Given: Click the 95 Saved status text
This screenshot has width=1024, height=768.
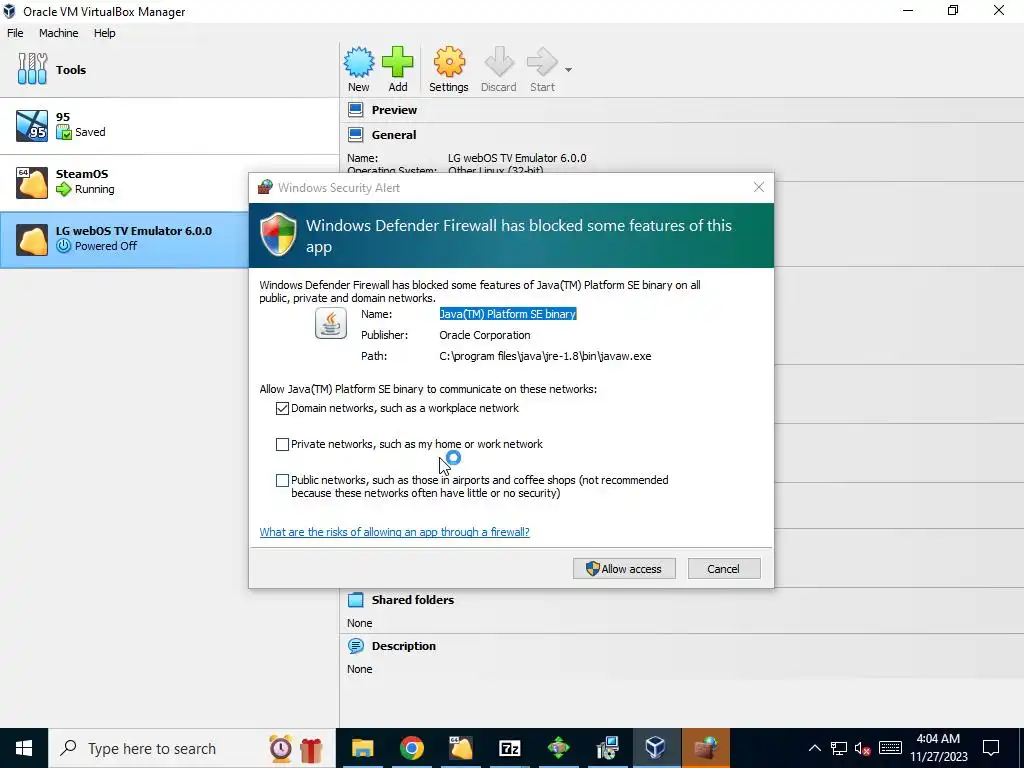Looking at the screenshot, I should point(90,132).
